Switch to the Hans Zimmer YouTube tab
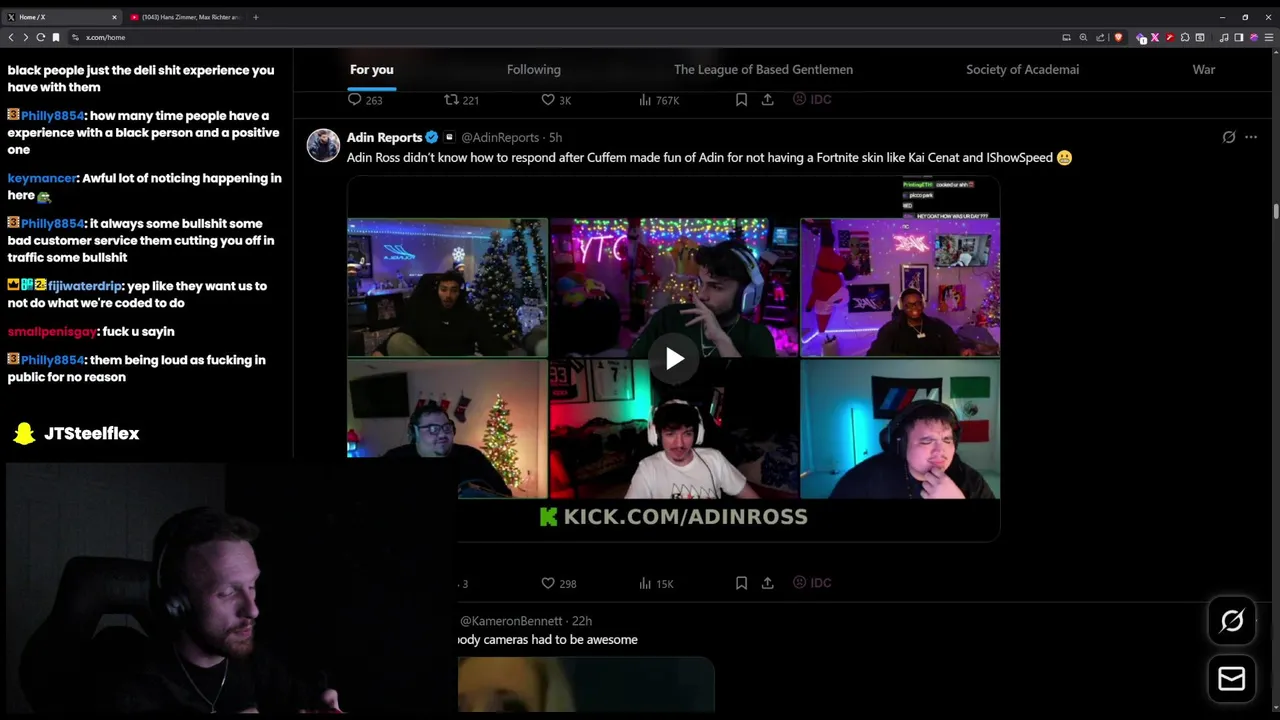Image resolution: width=1280 pixels, height=720 pixels. [x=185, y=17]
